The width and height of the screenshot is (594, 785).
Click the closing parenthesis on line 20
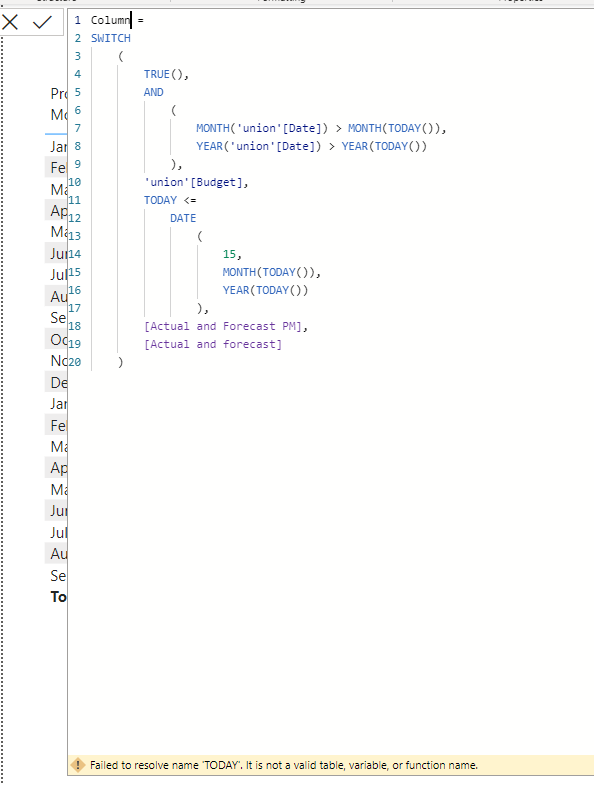[x=120, y=362]
